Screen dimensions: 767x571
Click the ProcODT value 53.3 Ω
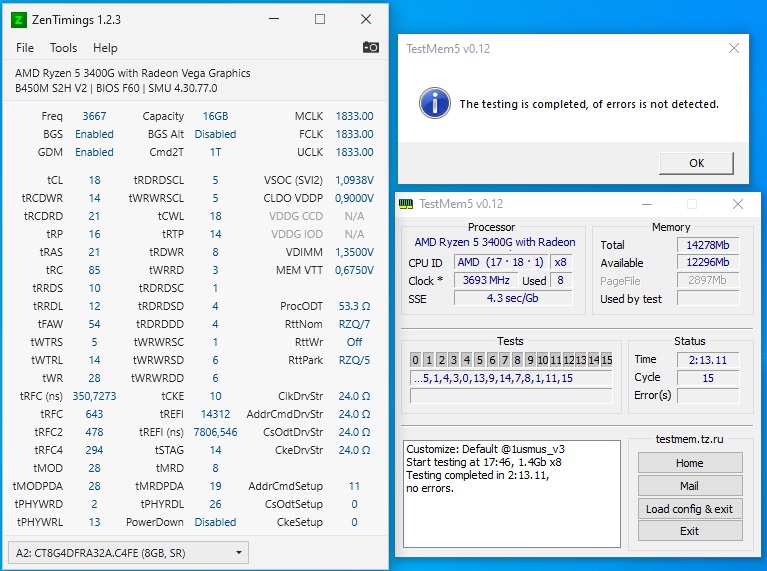354,306
